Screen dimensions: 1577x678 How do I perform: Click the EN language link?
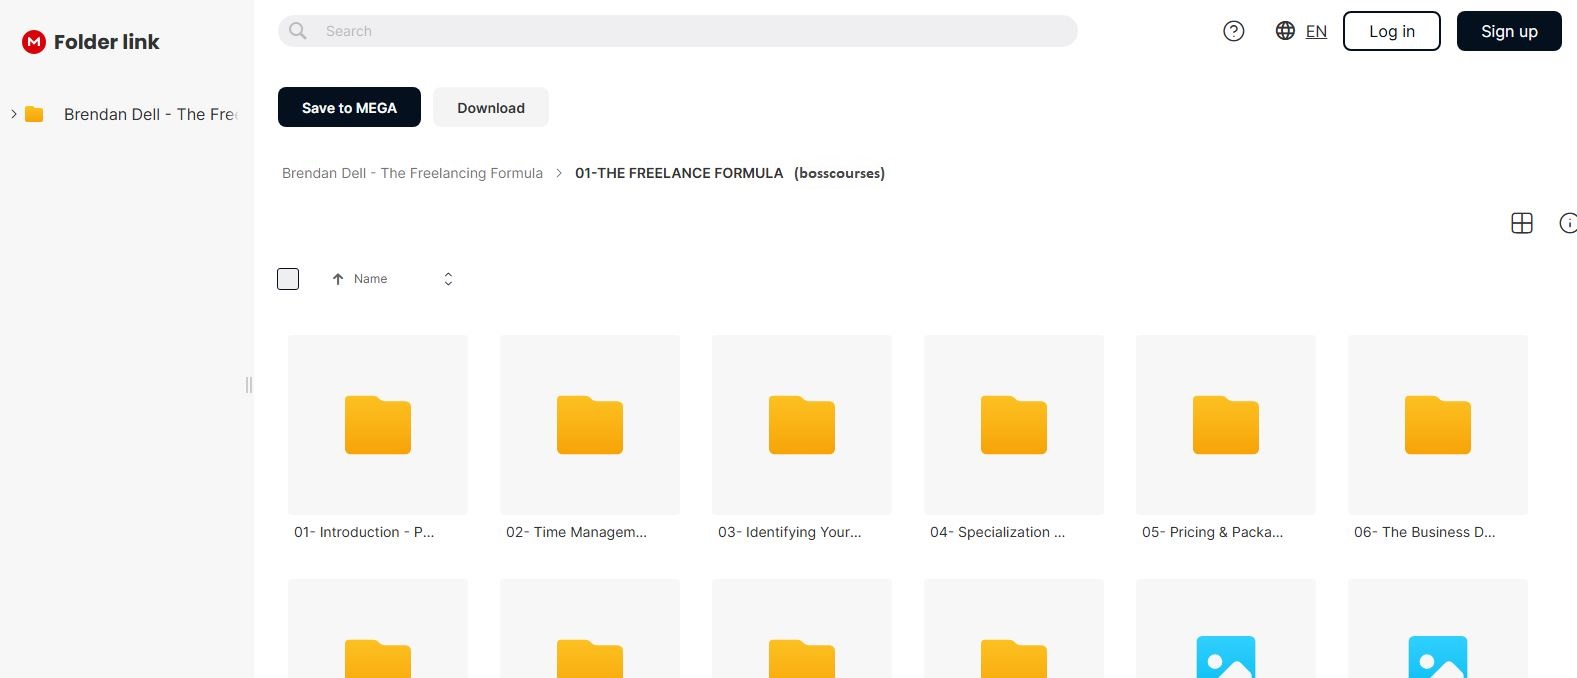click(1316, 31)
